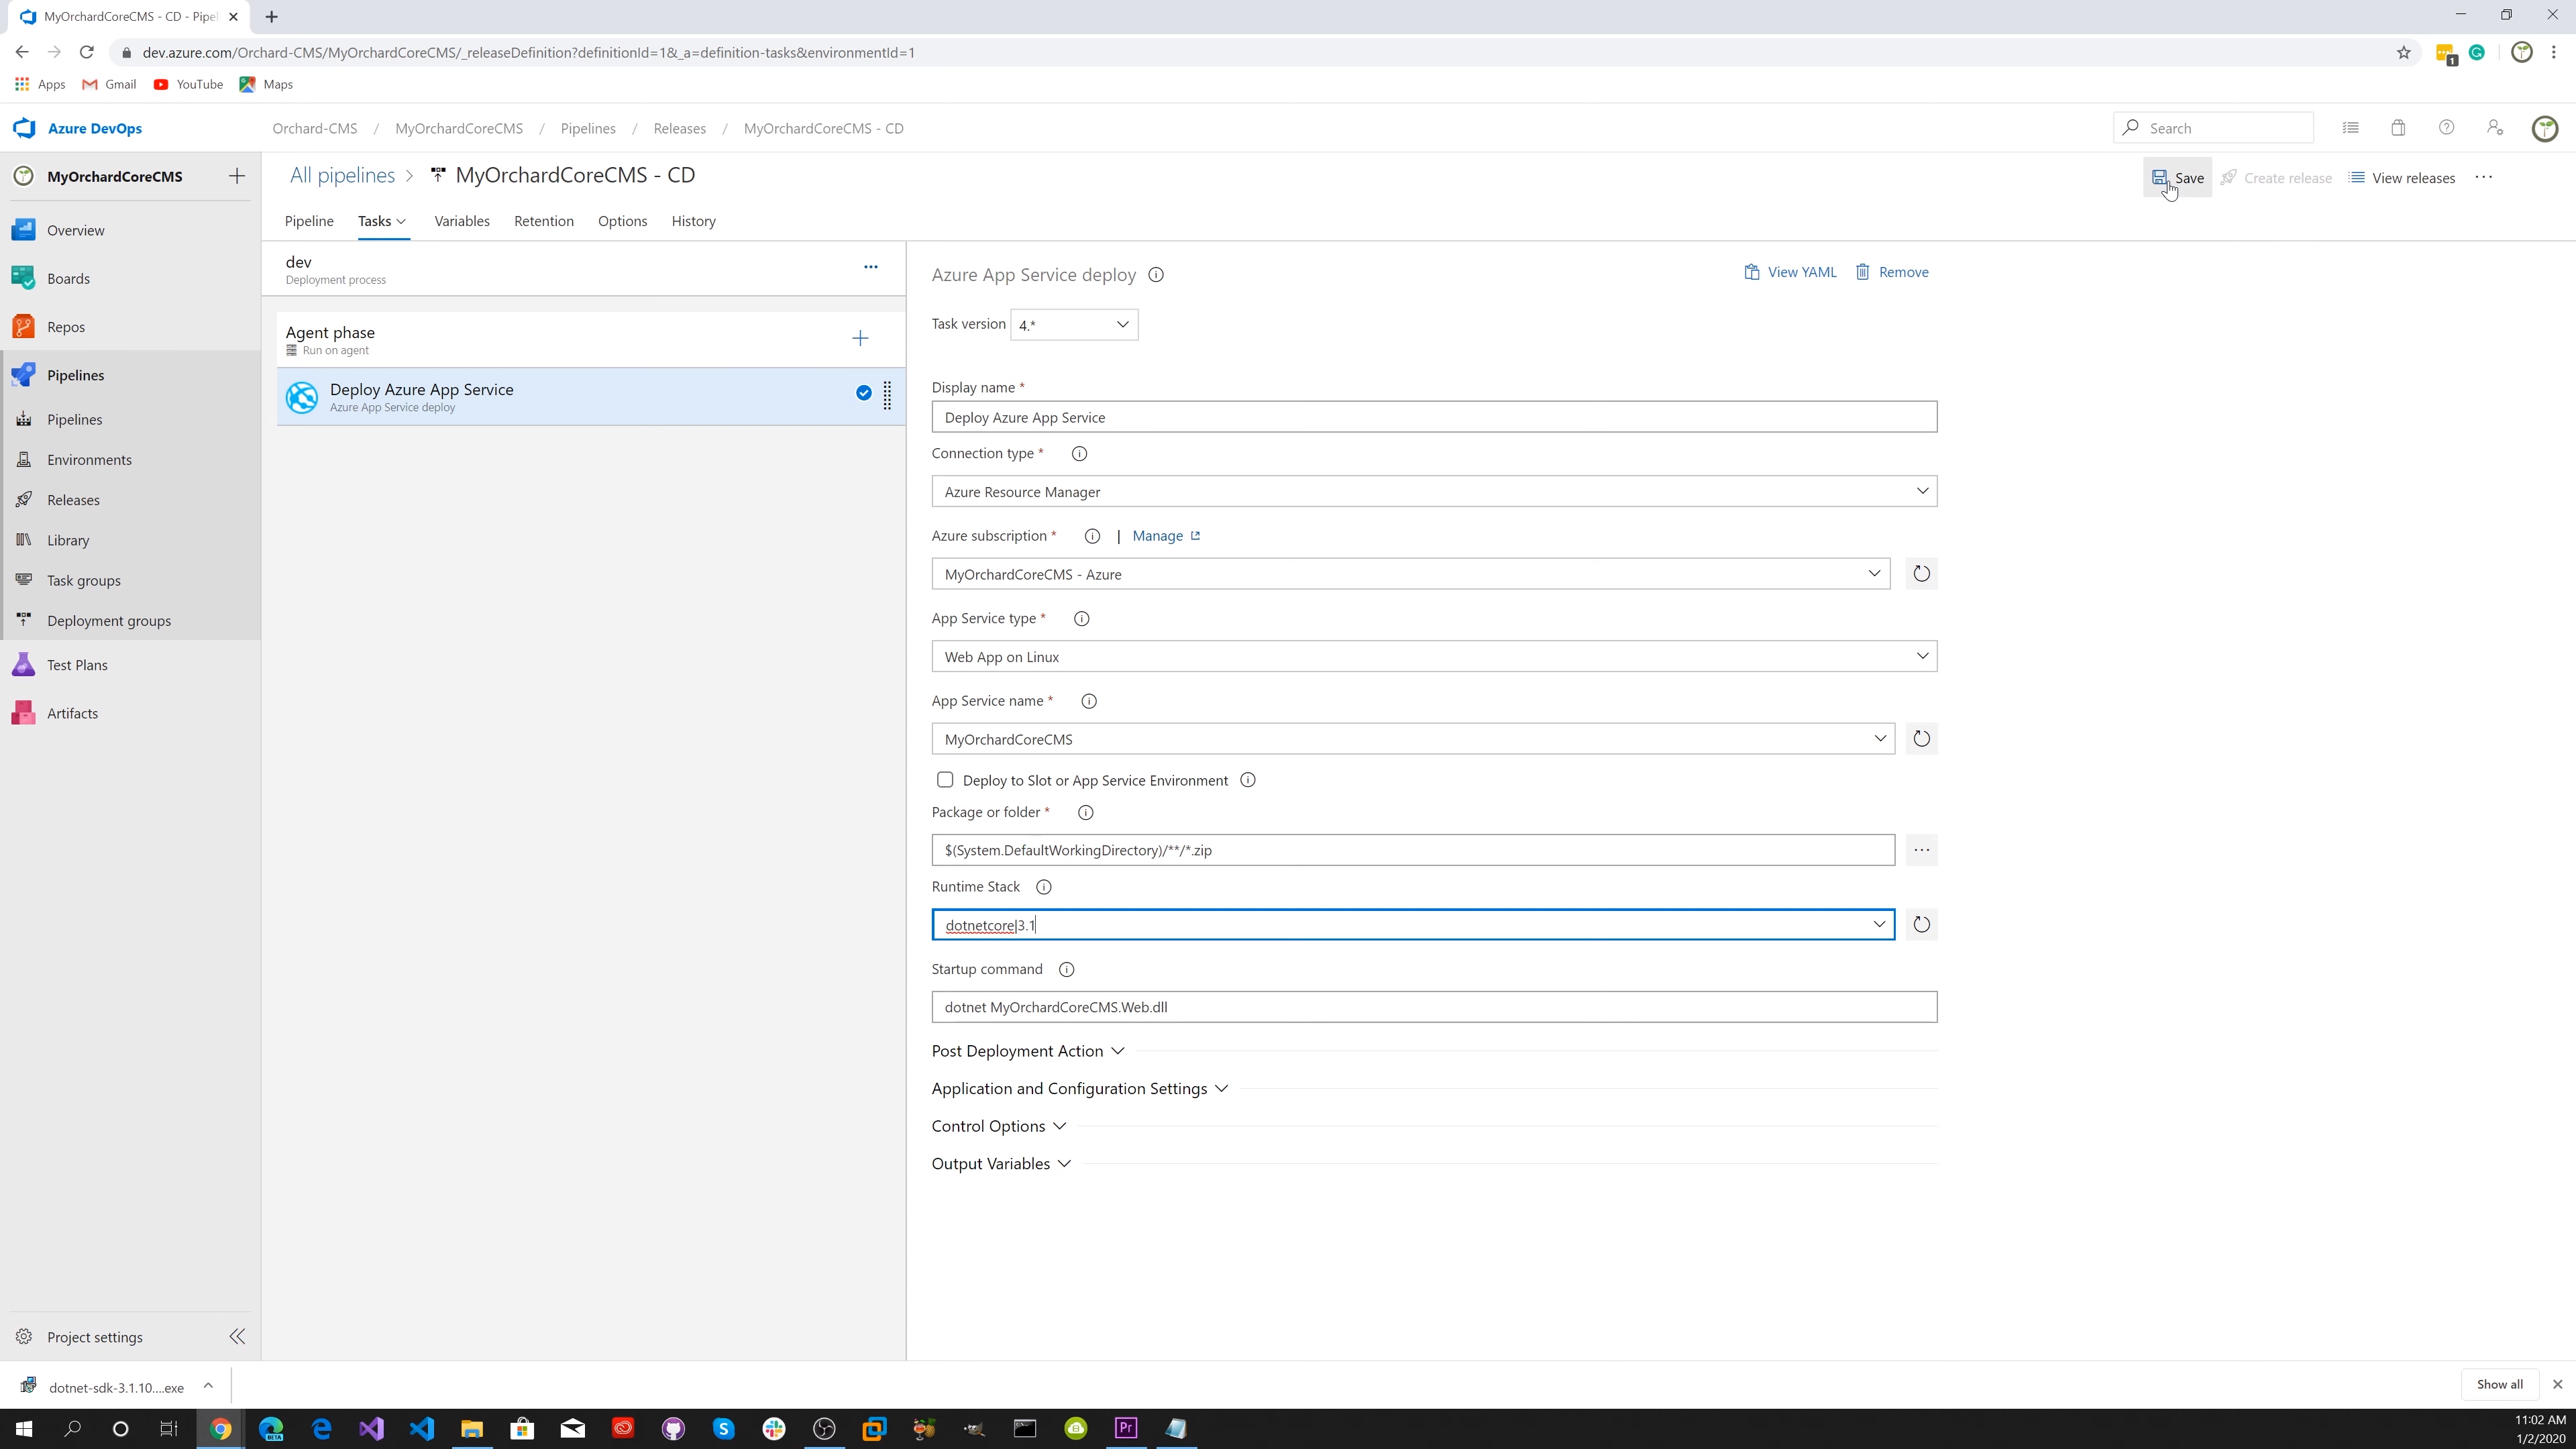Open Visual Studio Code from taskbar
Screen dimensions: 2576x1449
click(x=421, y=1428)
